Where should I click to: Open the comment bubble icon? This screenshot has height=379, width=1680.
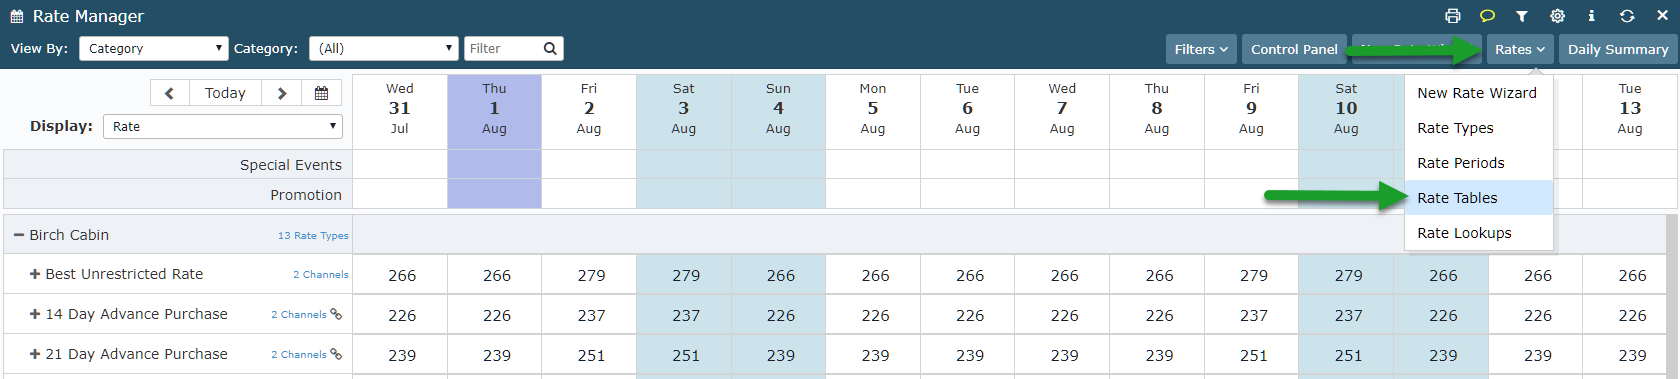click(x=1487, y=16)
